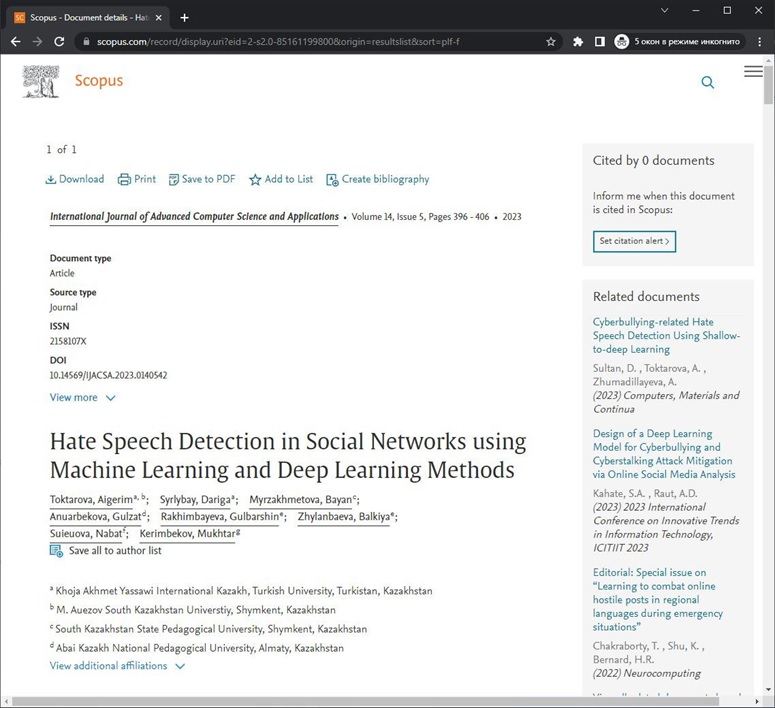This screenshot has height=708, width=775.
Task: Click Set citation alert button
Action: pyautogui.click(x=634, y=241)
